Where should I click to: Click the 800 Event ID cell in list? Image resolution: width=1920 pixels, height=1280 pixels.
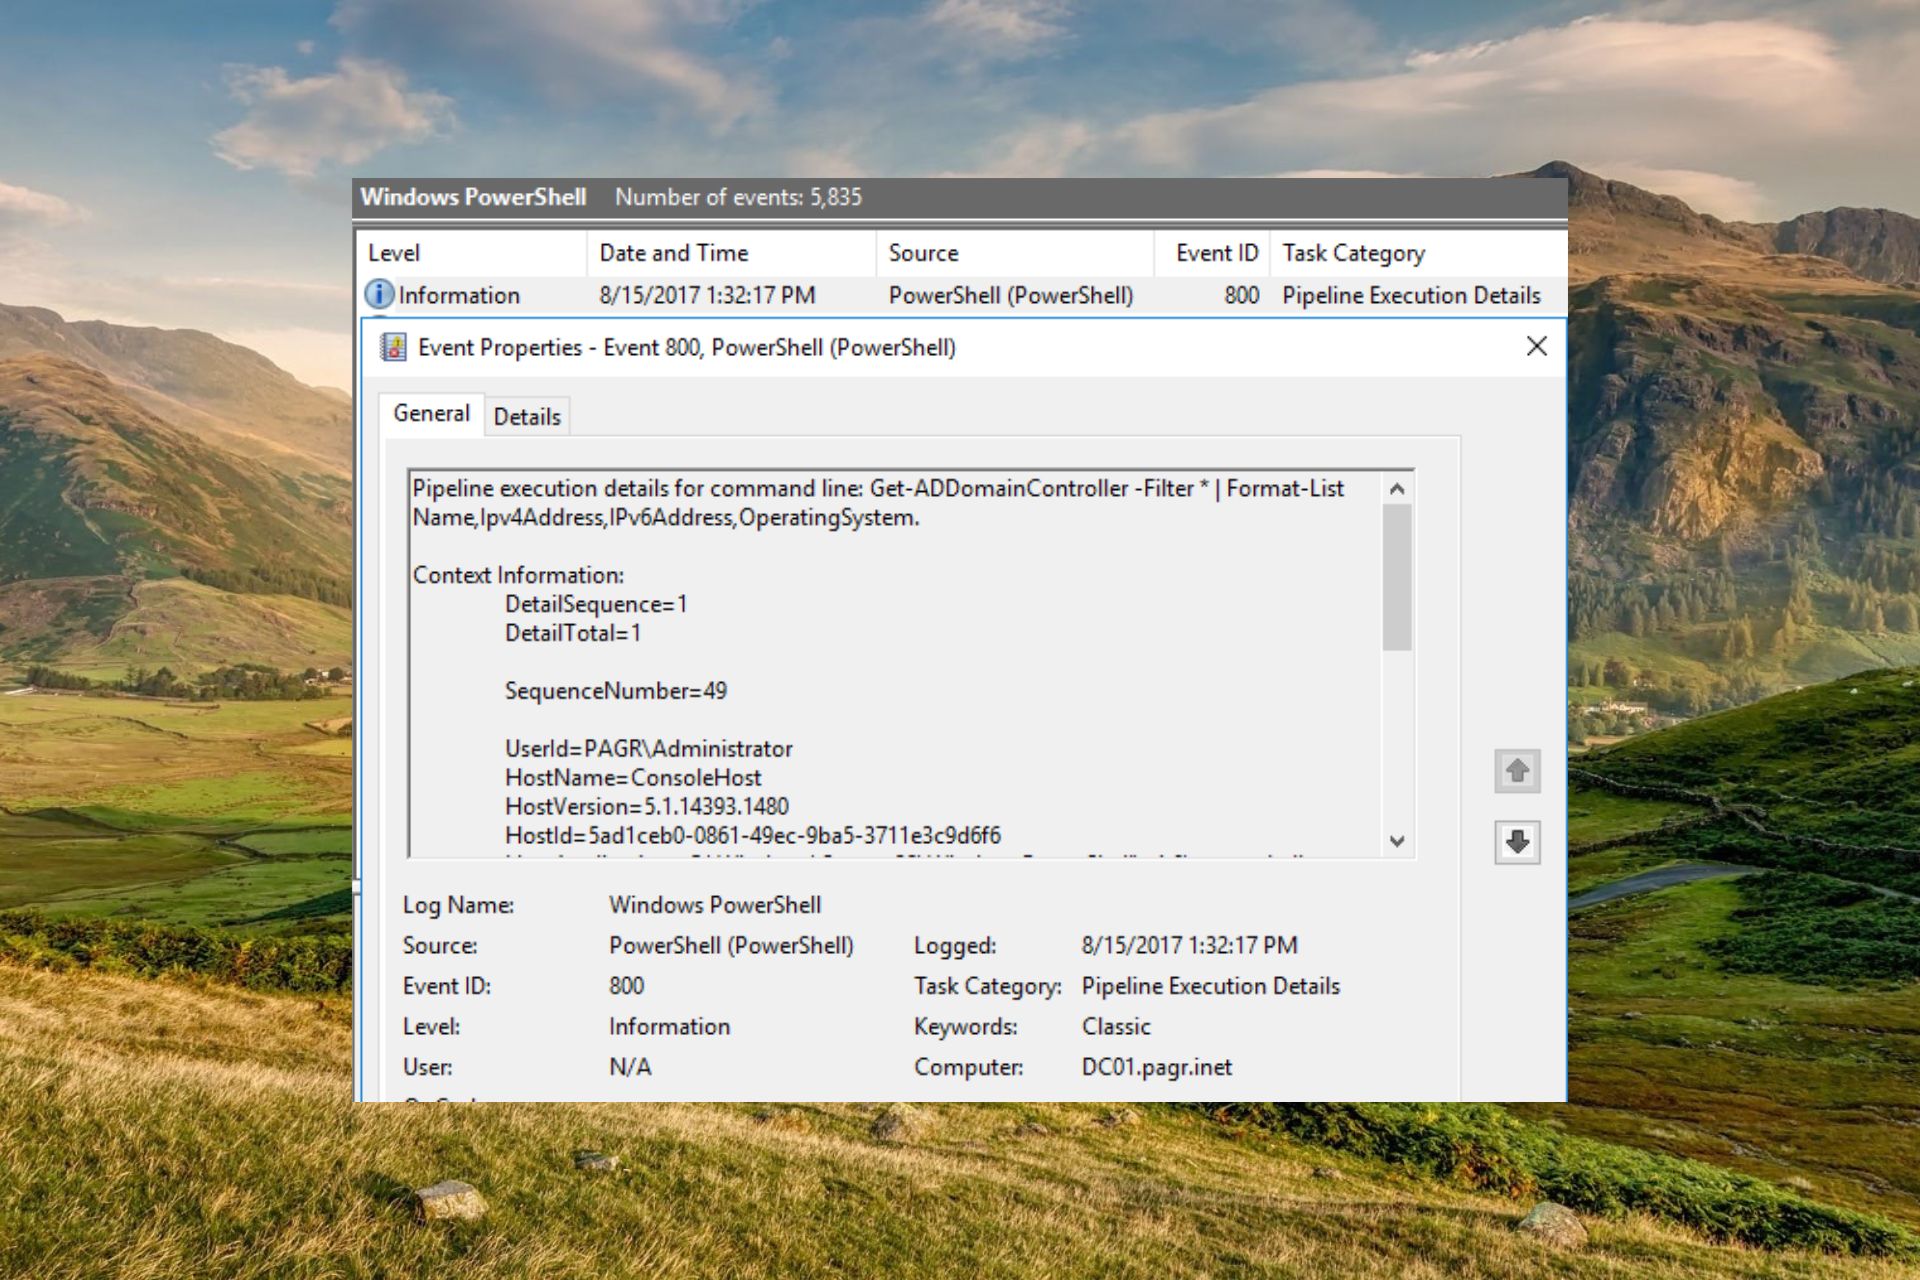coord(1241,295)
